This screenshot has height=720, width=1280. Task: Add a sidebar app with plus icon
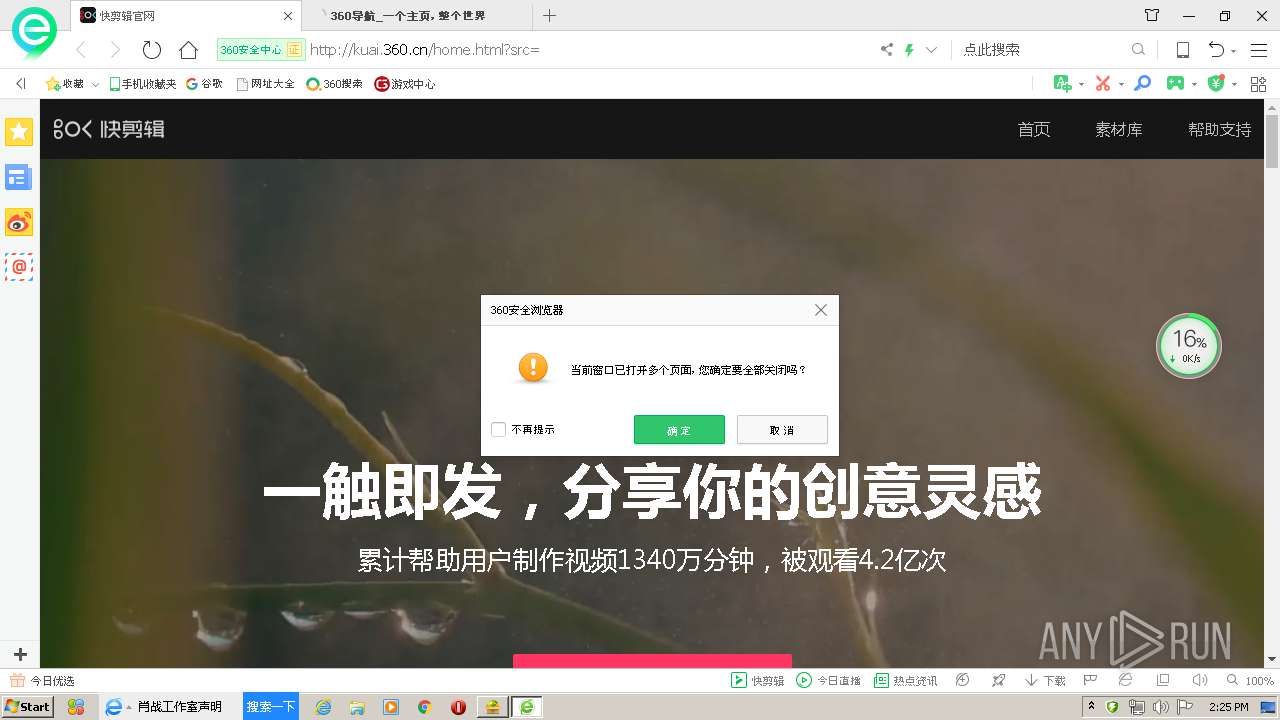point(19,655)
